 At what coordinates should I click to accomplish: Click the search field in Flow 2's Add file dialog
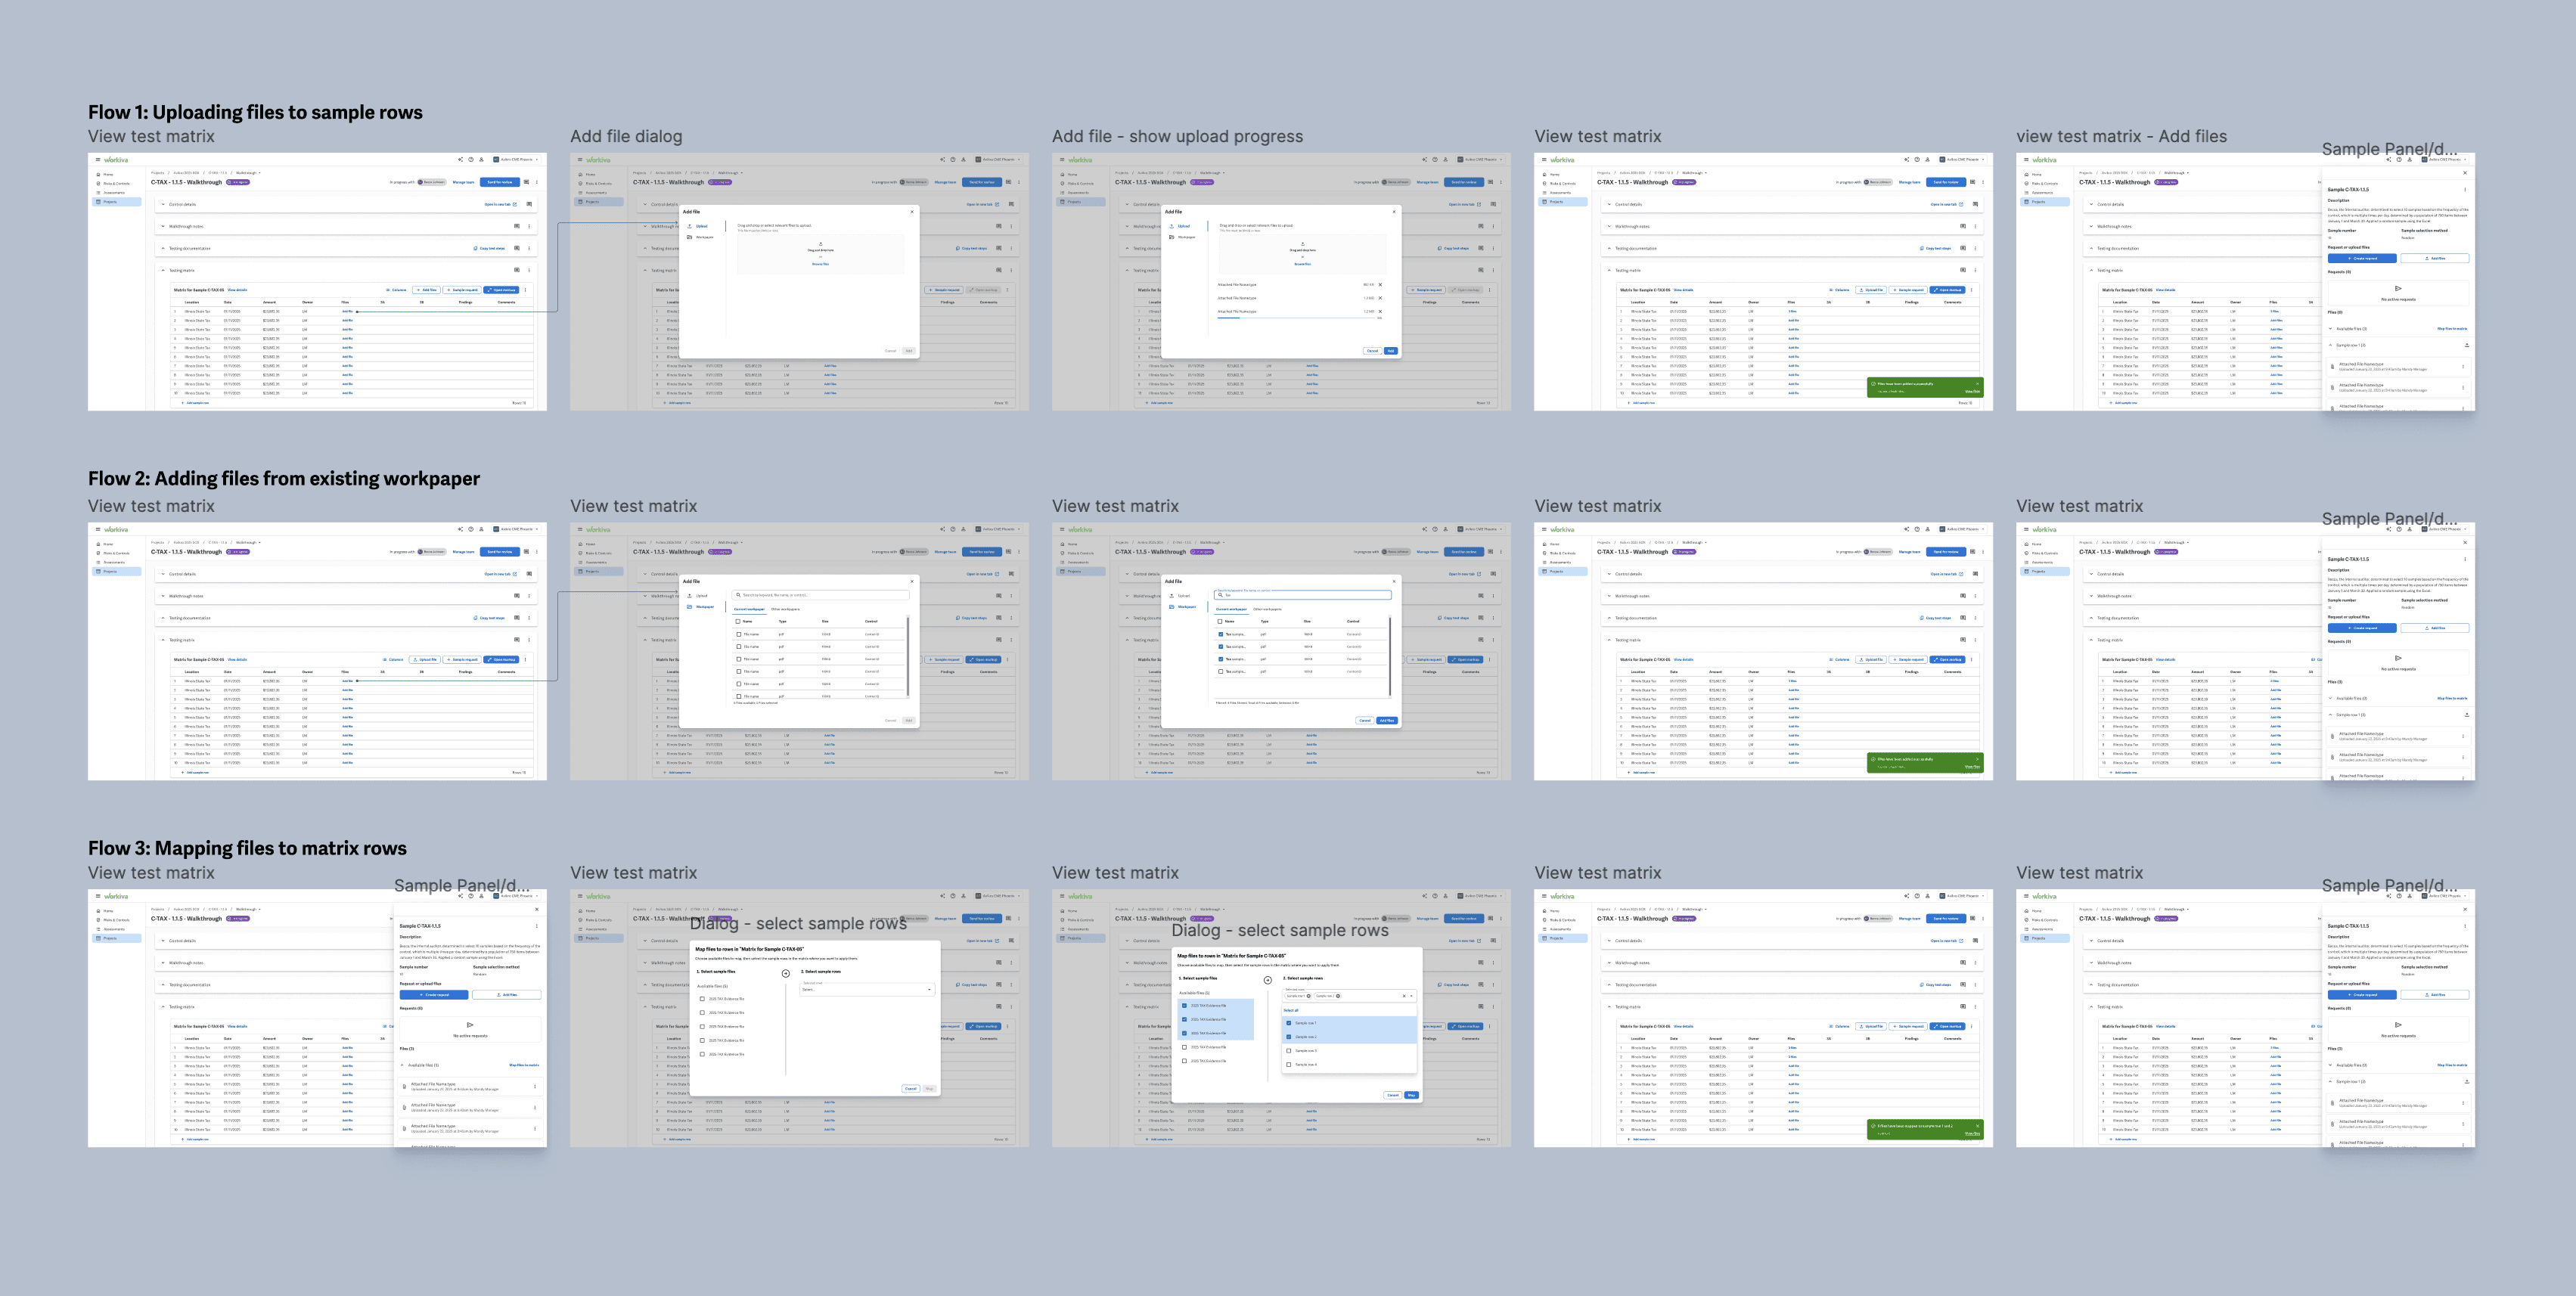pyautogui.click(x=822, y=595)
